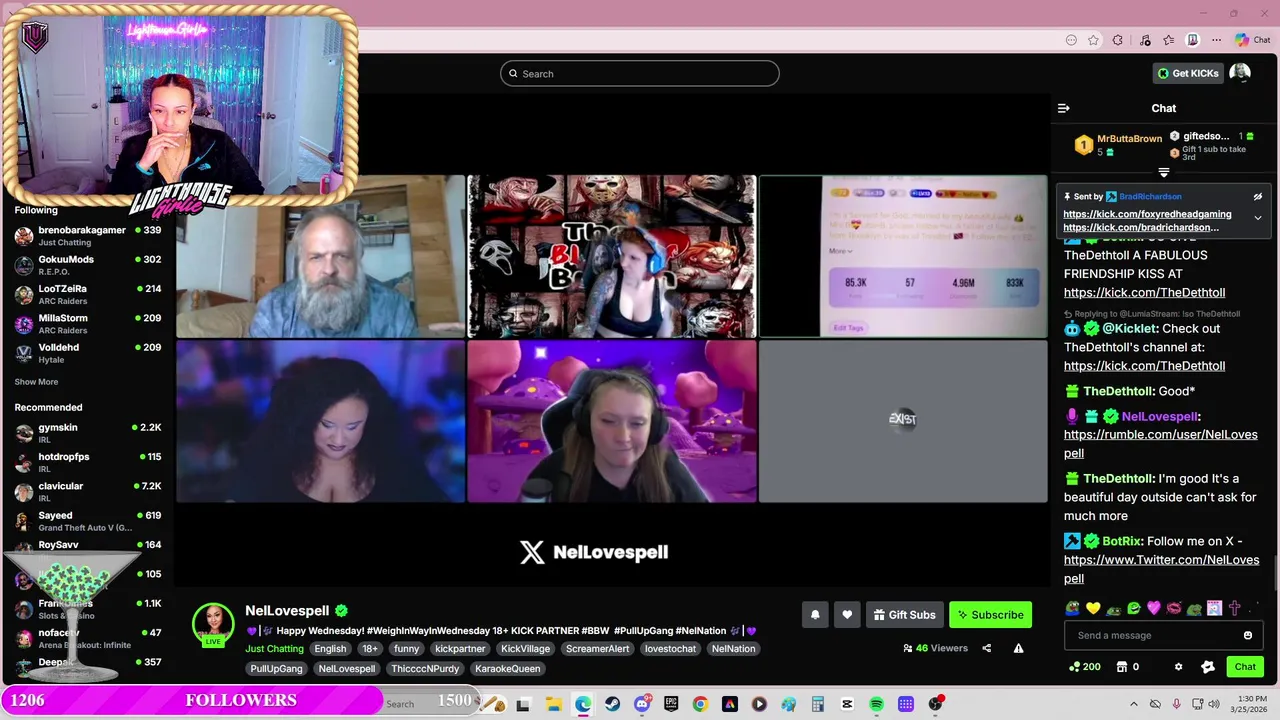
Task: Insert the green laughing chat emote
Action: coord(1133,608)
